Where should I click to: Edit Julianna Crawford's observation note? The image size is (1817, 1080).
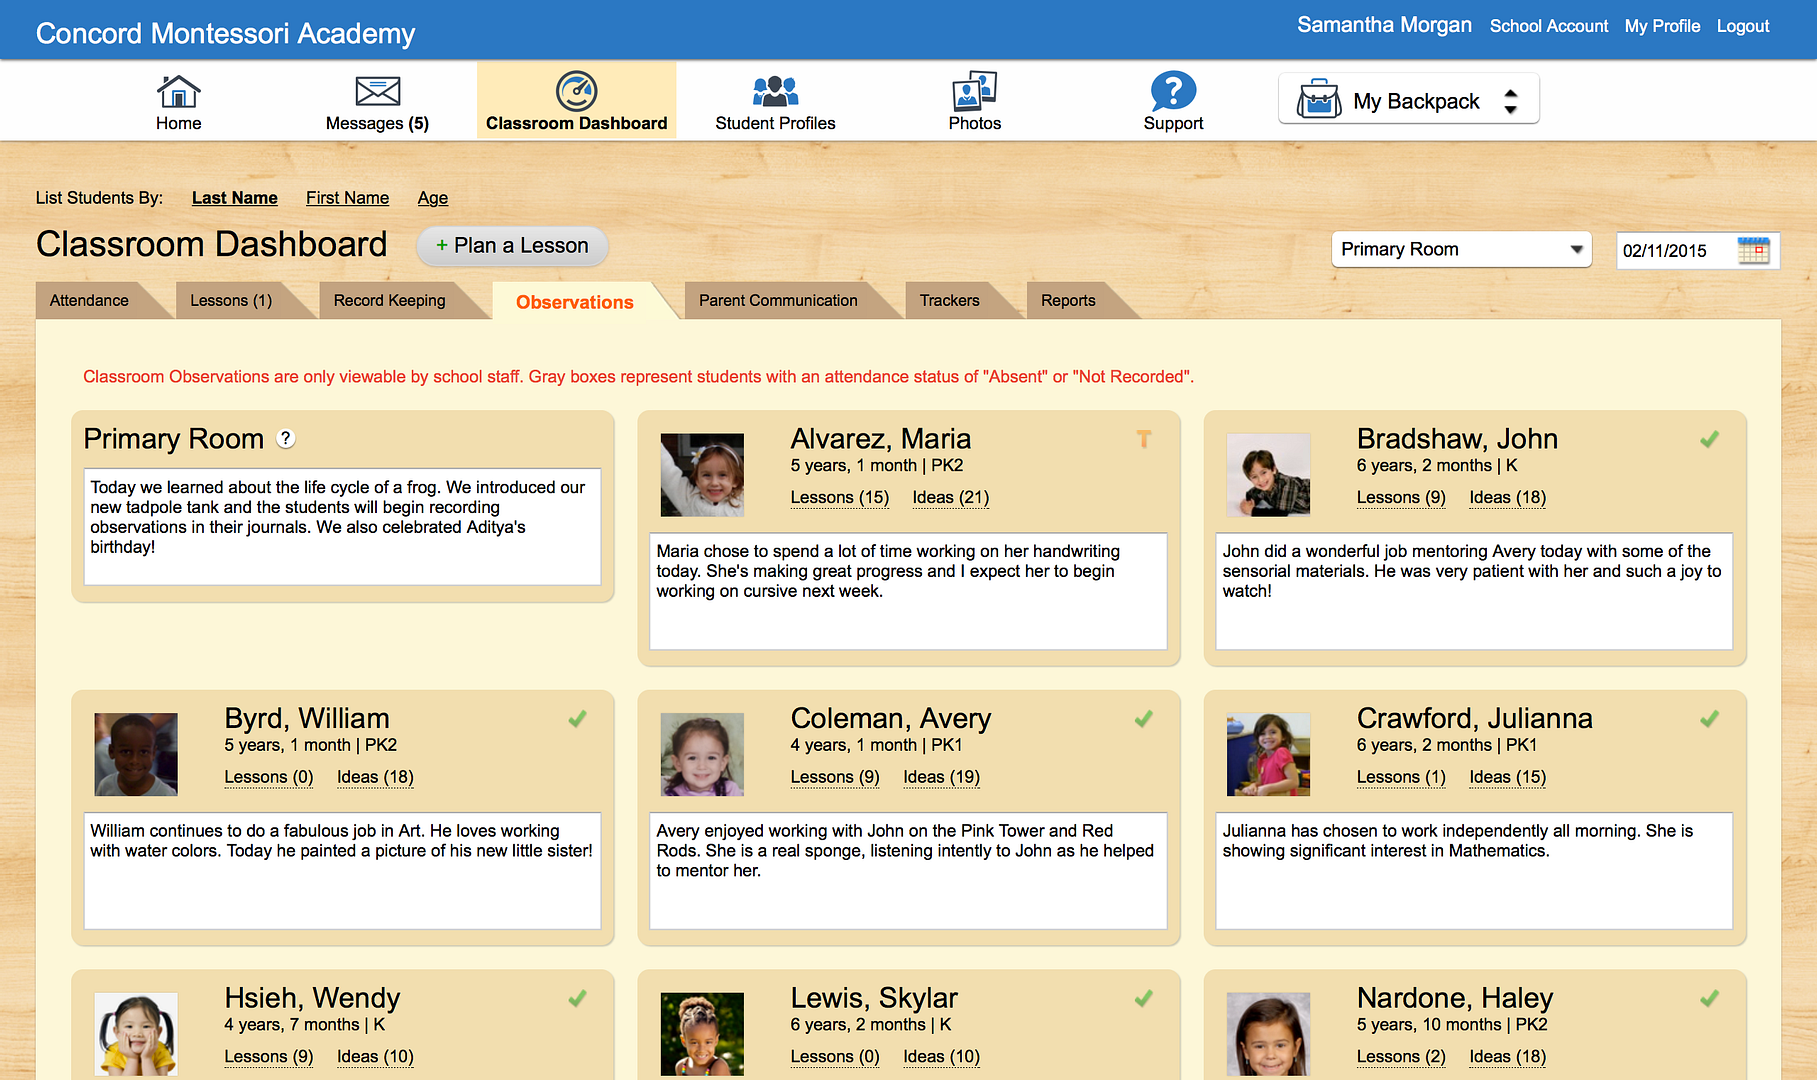pyautogui.click(x=1474, y=871)
